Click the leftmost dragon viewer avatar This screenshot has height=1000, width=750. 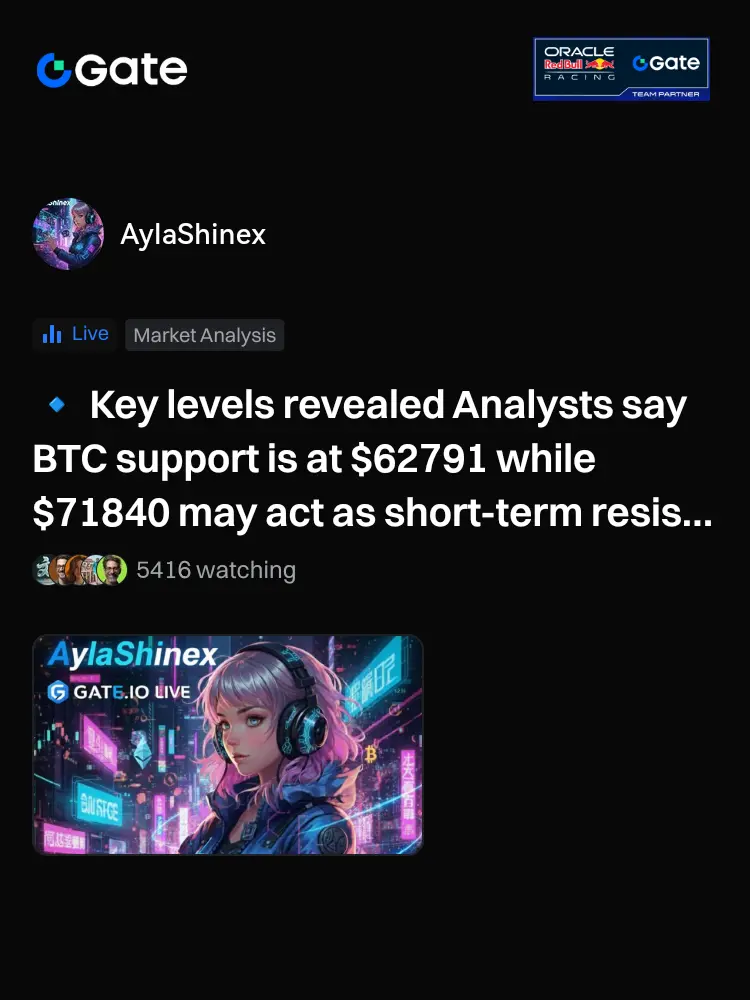pyautogui.click(x=42, y=570)
